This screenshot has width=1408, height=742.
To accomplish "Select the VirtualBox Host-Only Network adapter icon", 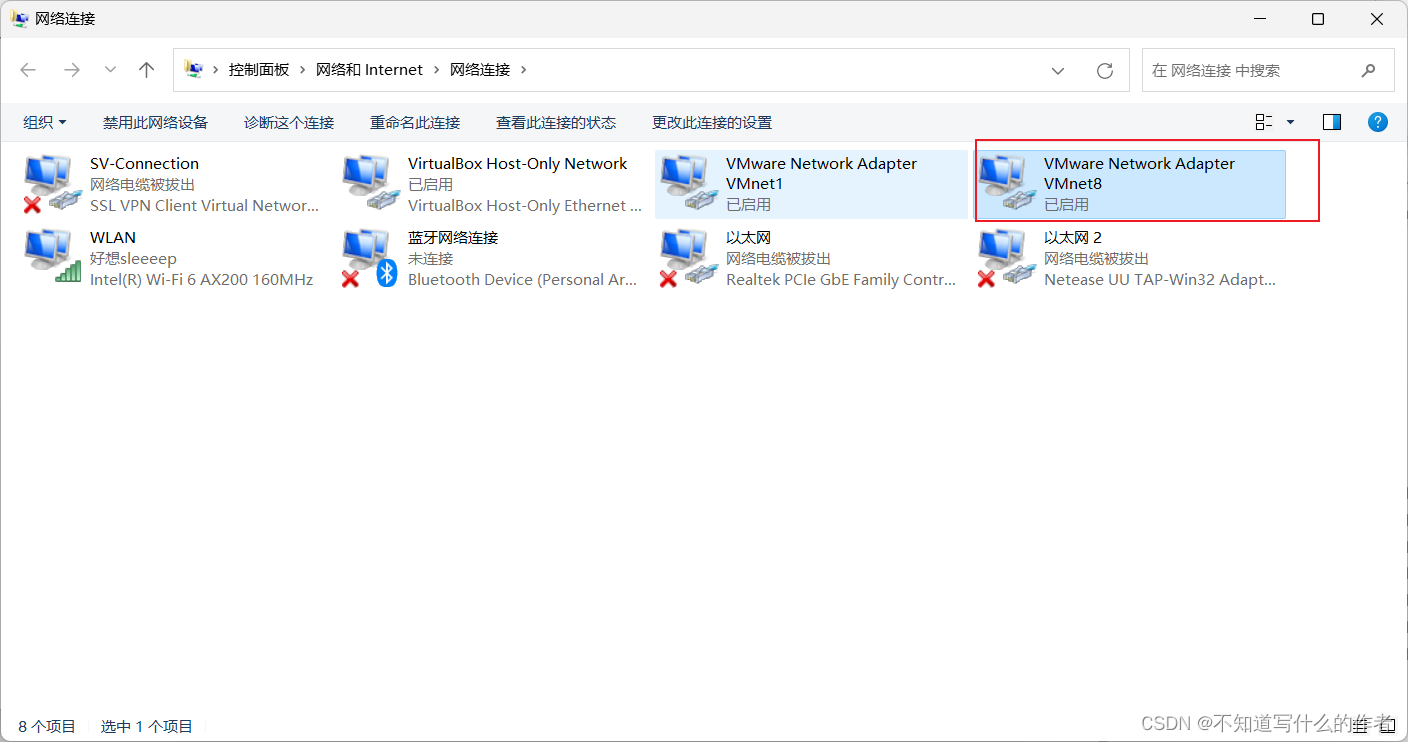I will click(370, 183).
